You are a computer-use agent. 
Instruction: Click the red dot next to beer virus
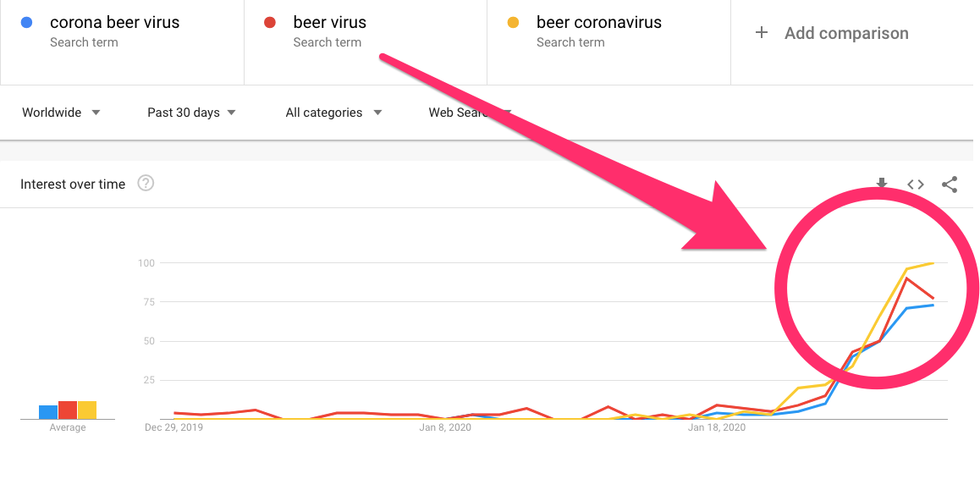(270, 22)
